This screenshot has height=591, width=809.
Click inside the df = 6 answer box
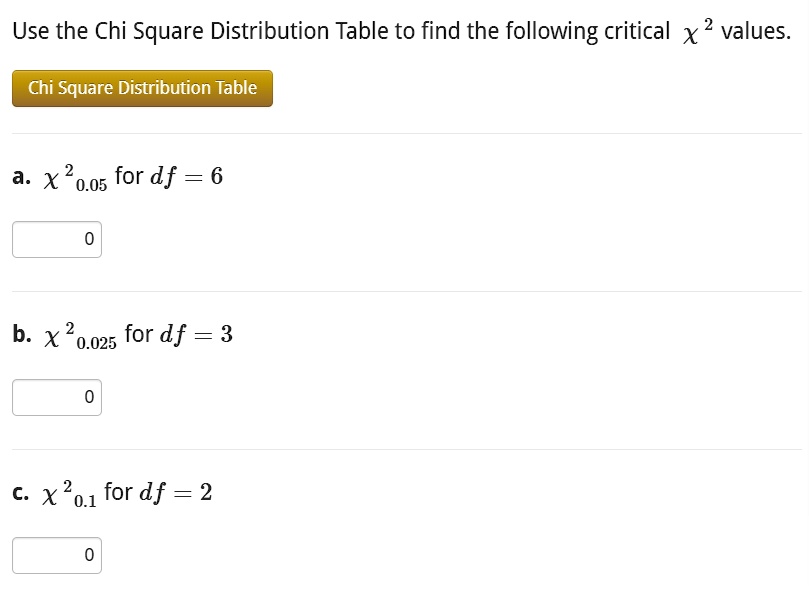click(x=56, y=239)
